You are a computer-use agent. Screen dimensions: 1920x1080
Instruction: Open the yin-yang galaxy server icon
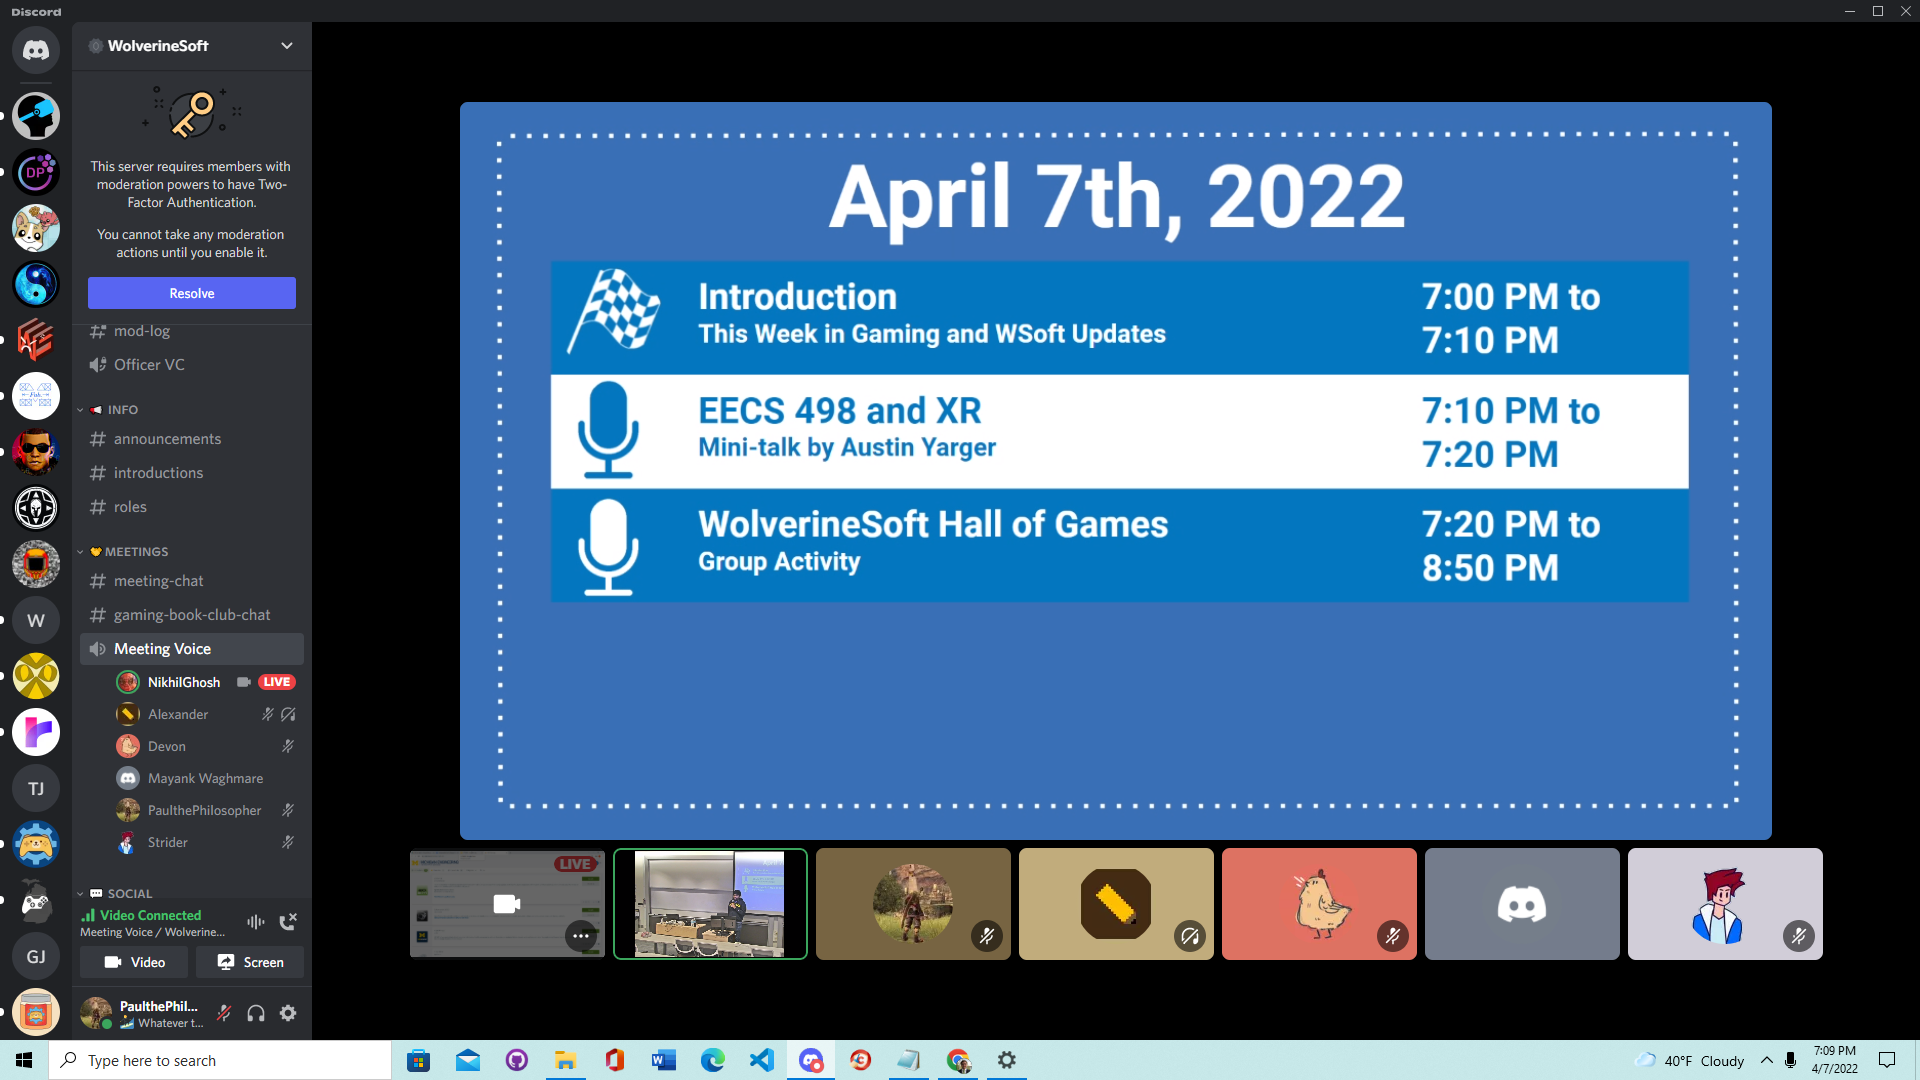coord(36,284)
